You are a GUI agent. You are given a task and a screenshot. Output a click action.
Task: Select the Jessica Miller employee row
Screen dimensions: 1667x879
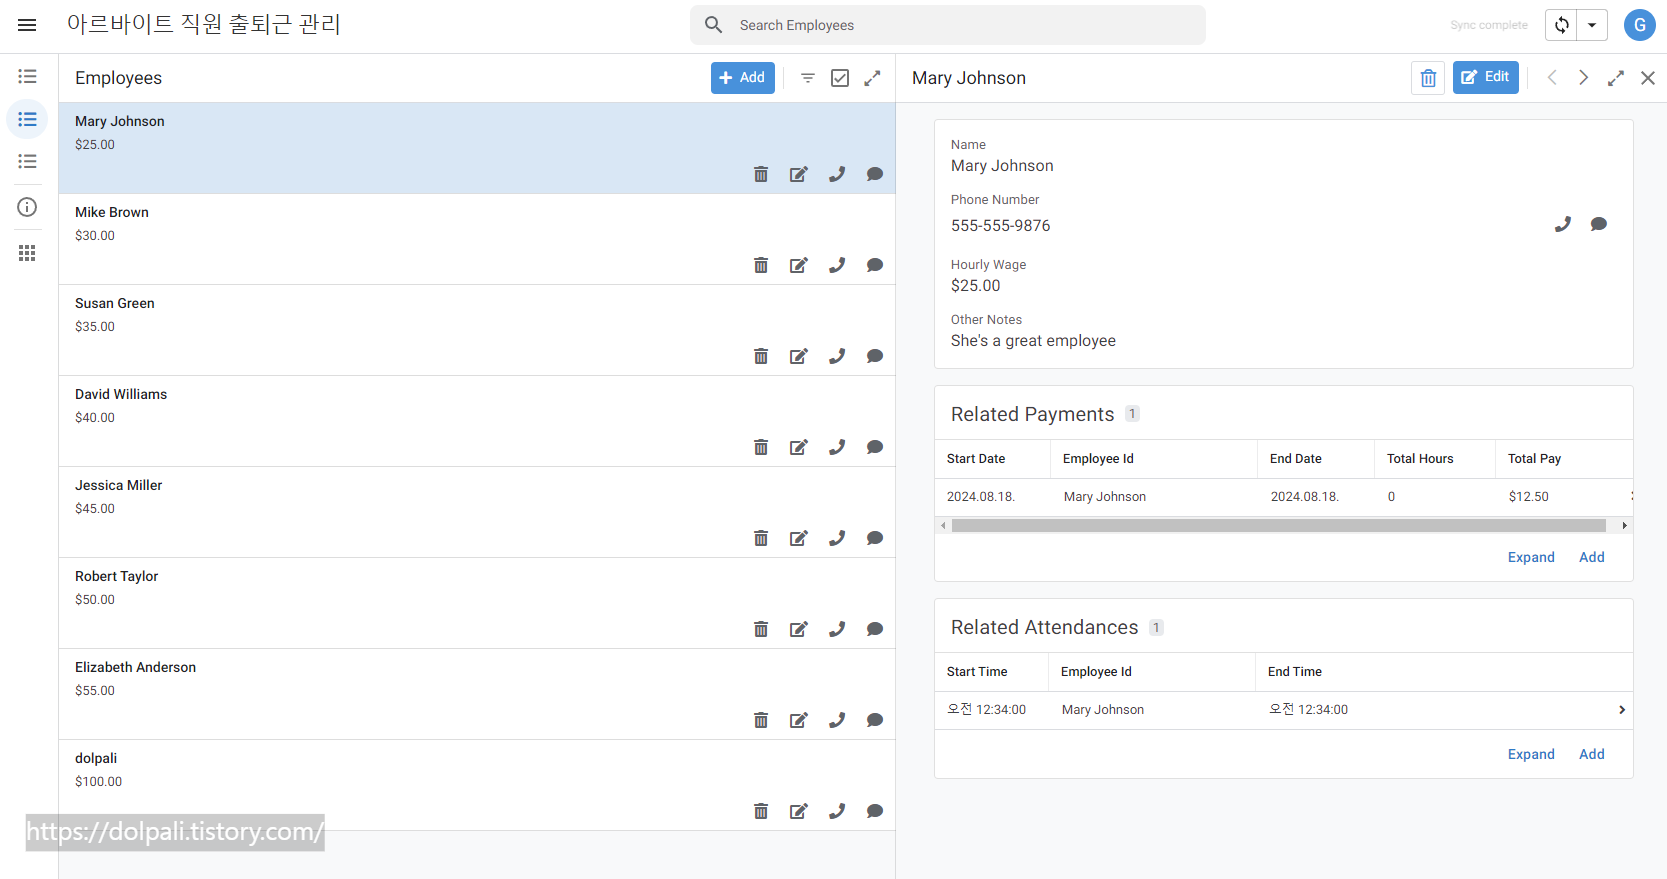pos(477,512)
